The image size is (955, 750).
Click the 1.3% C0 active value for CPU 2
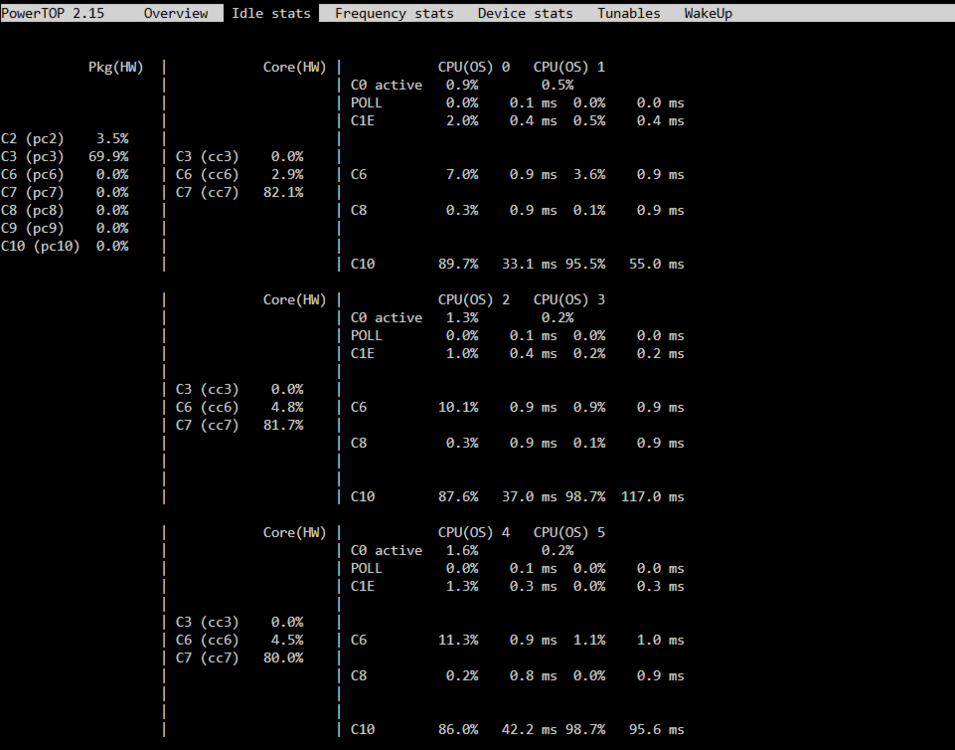coord(462,318)
